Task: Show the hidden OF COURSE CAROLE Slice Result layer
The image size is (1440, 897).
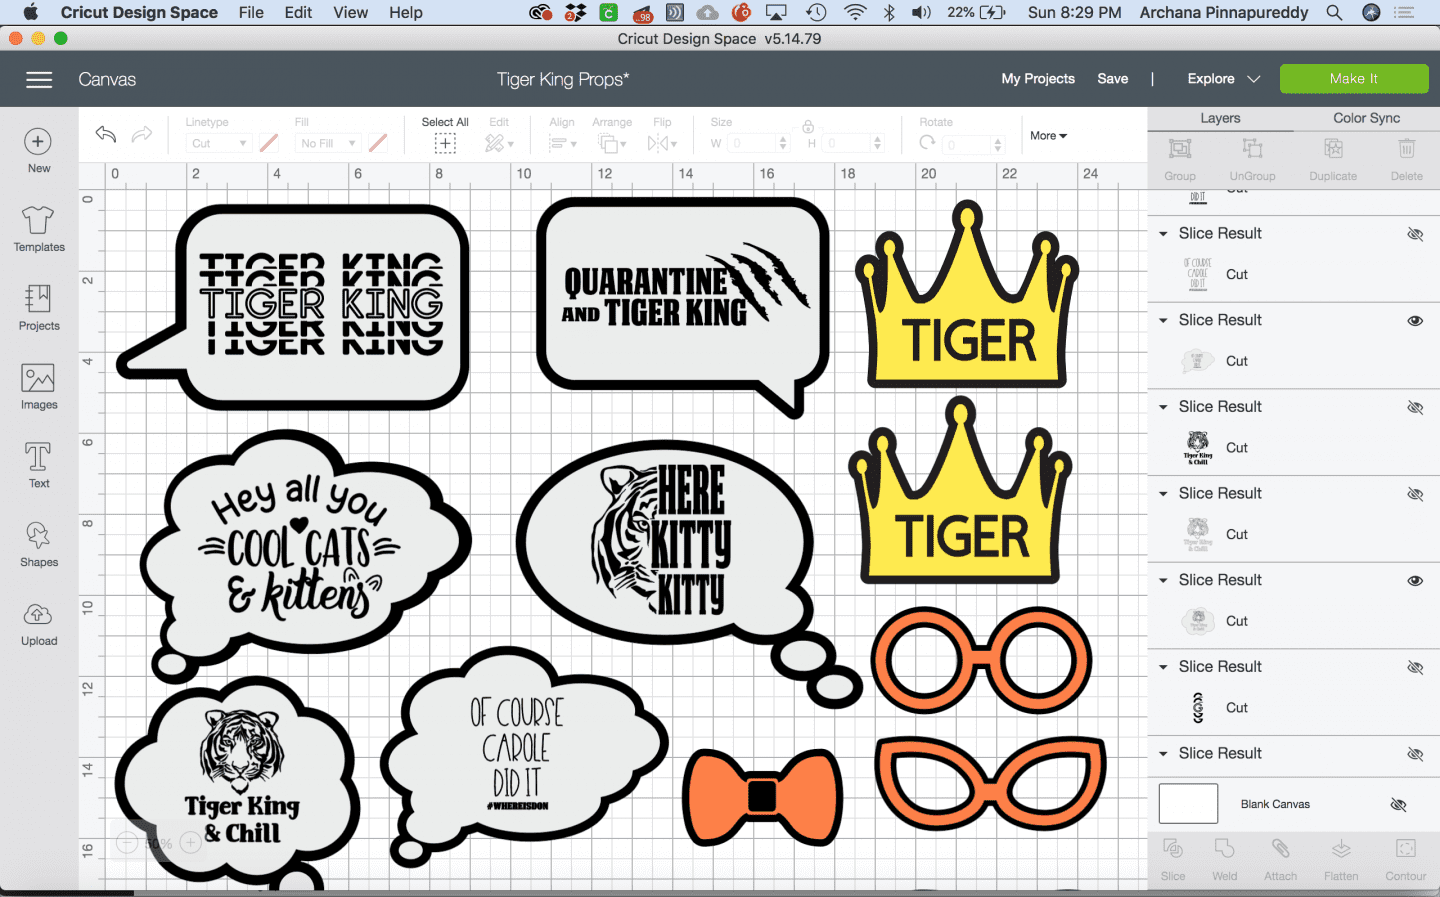Action: coord(1415,234)
